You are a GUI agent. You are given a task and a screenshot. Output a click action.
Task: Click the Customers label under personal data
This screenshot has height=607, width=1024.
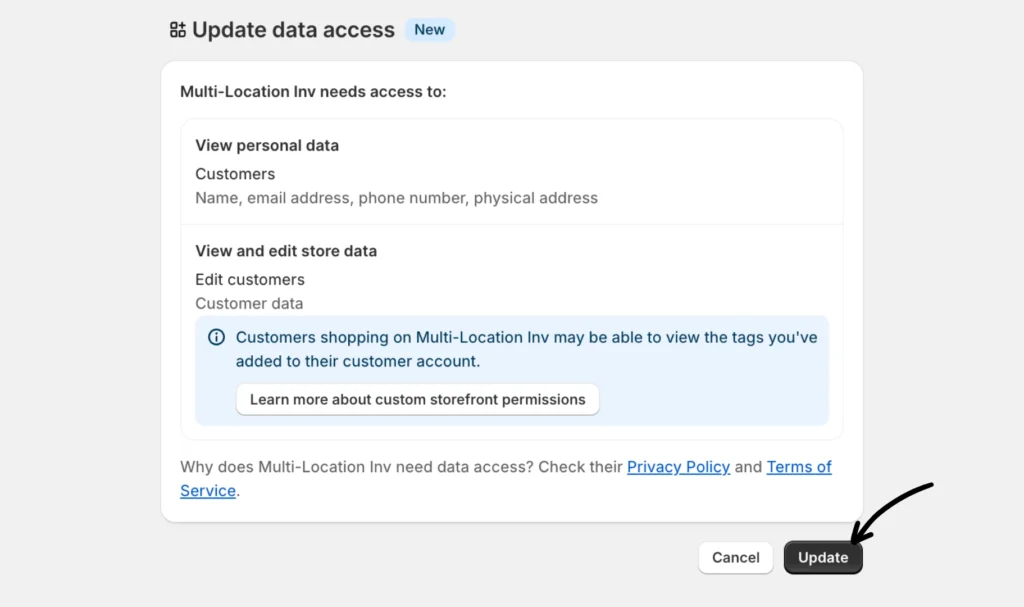coord(235,174)
